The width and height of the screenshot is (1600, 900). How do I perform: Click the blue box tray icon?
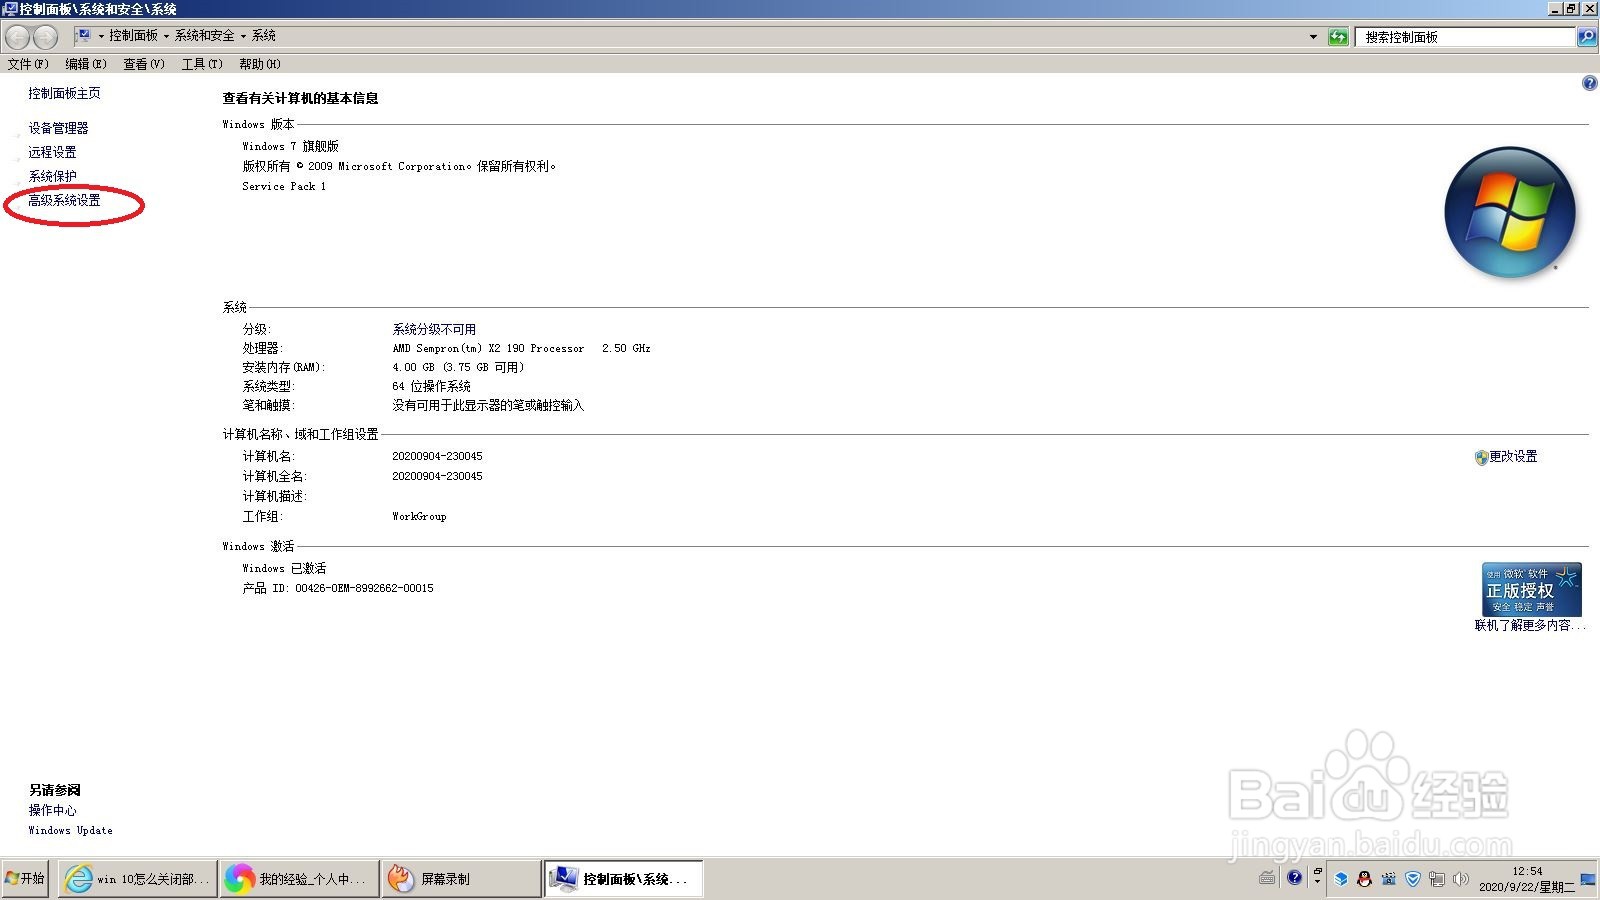point(1341,878)
